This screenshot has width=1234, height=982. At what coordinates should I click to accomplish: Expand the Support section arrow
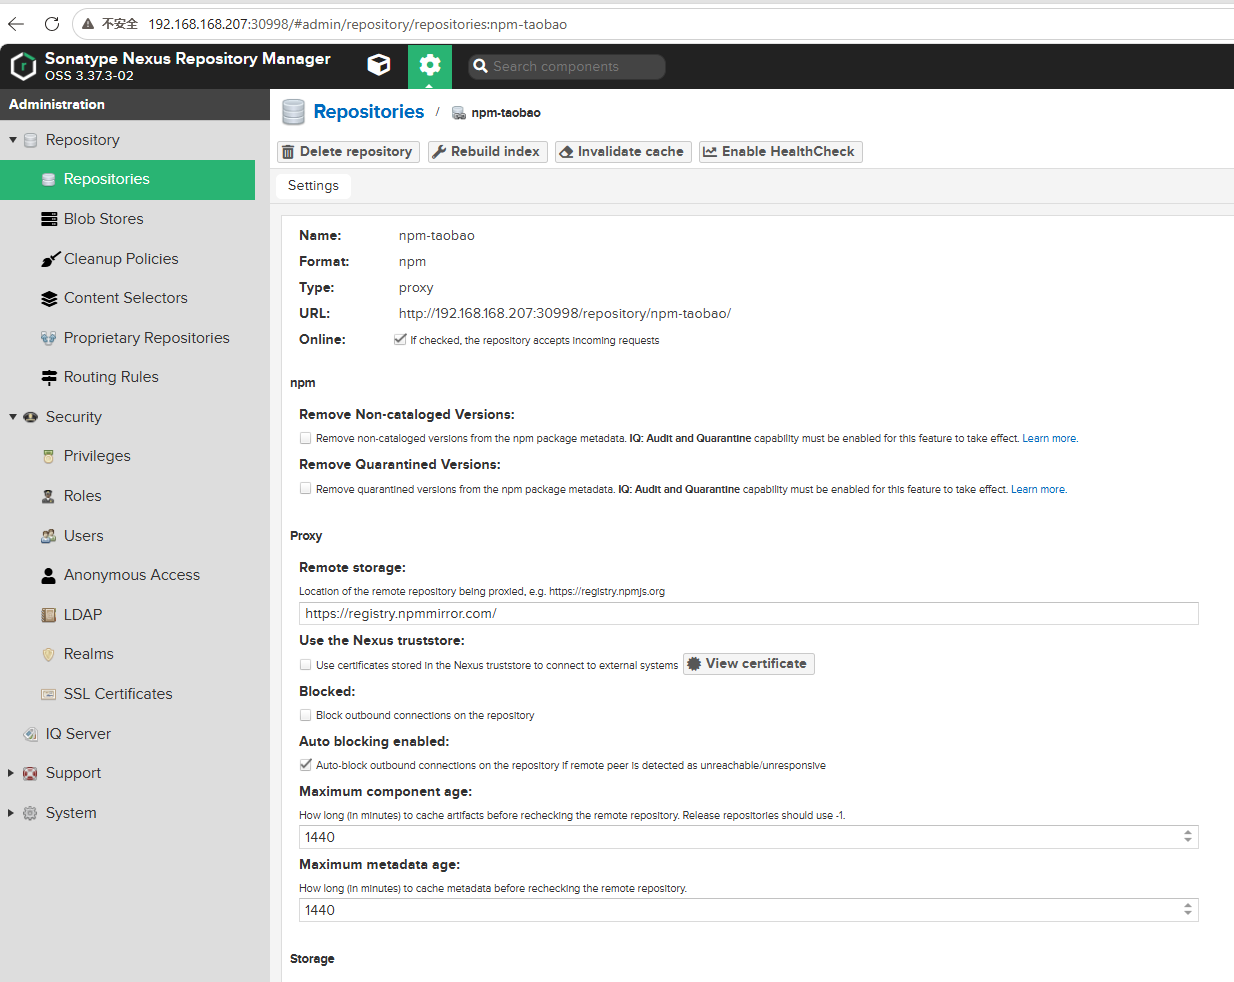coord(11,773)
